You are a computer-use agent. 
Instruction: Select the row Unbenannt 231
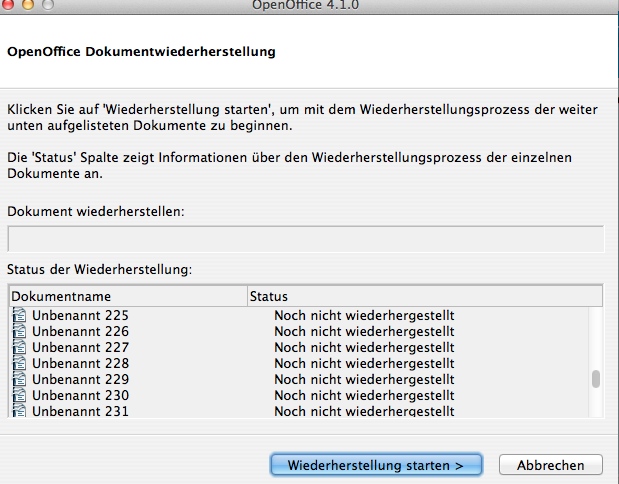click(299, 411)
